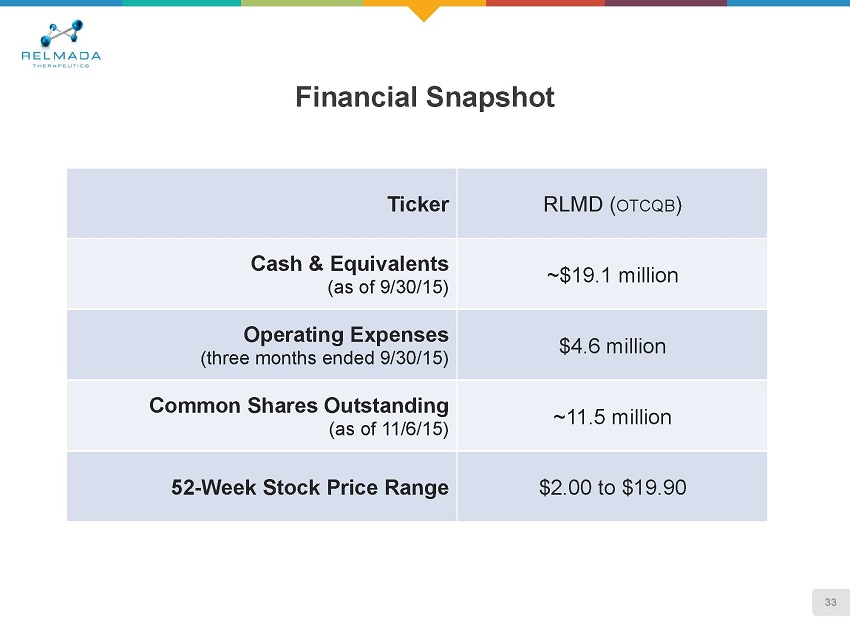Click the $2.00 to $19.90 range value
Viewport: 850px width, 637px height.
[612, 487]
